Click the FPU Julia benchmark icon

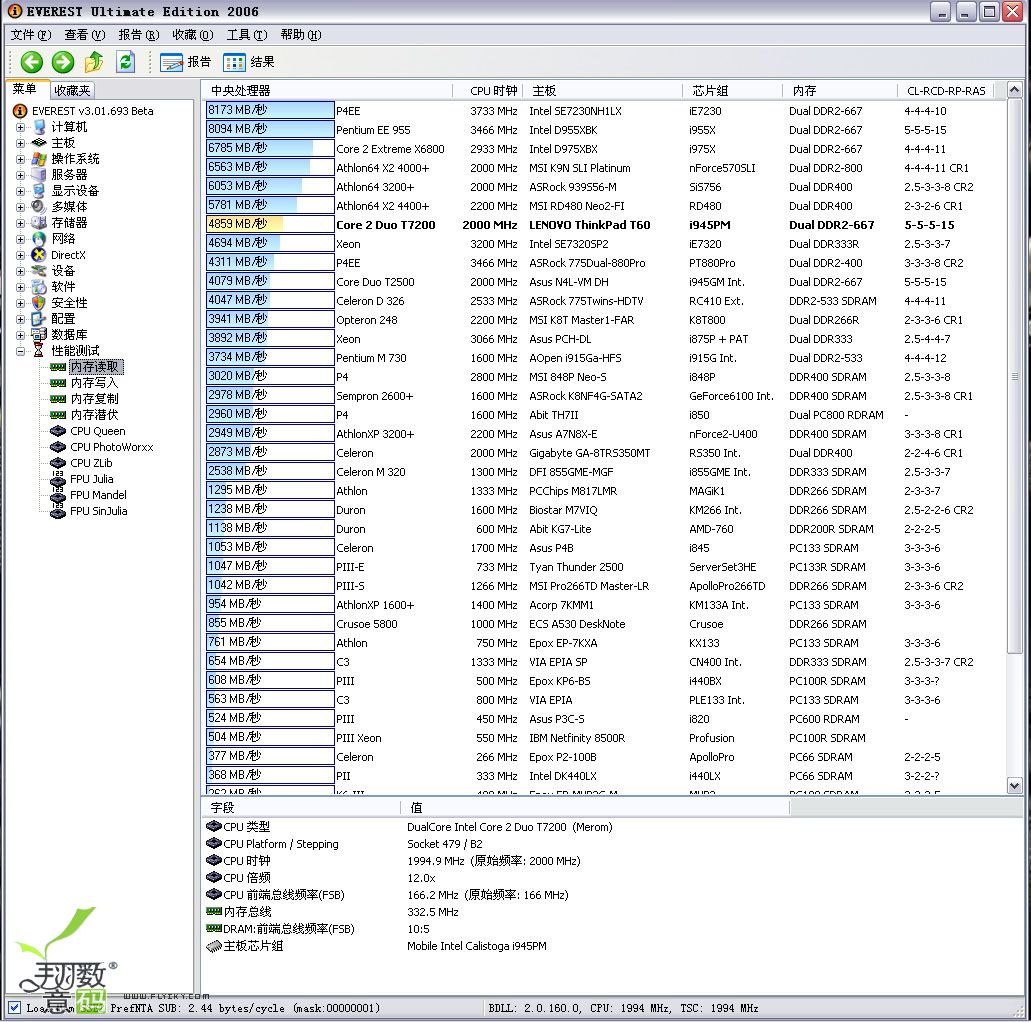coord(58,479)
